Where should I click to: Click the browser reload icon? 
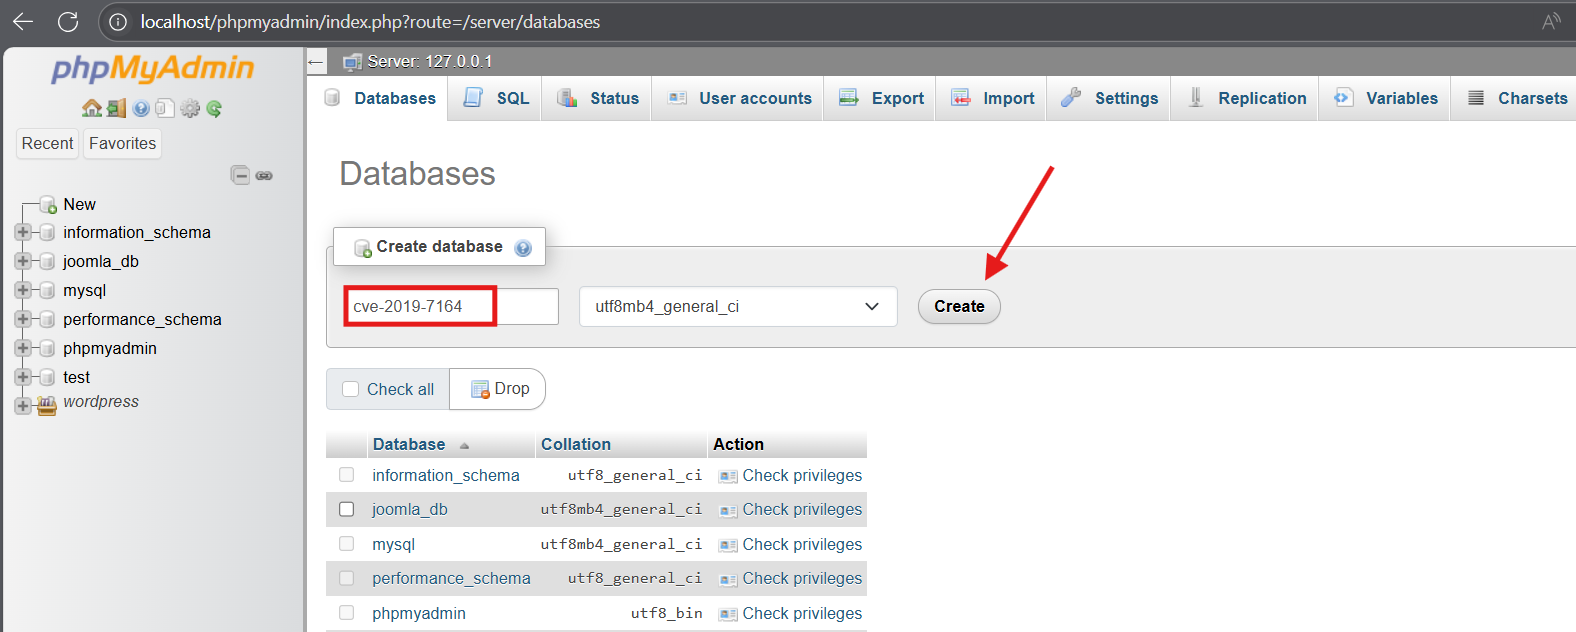(x=68, y=22)
